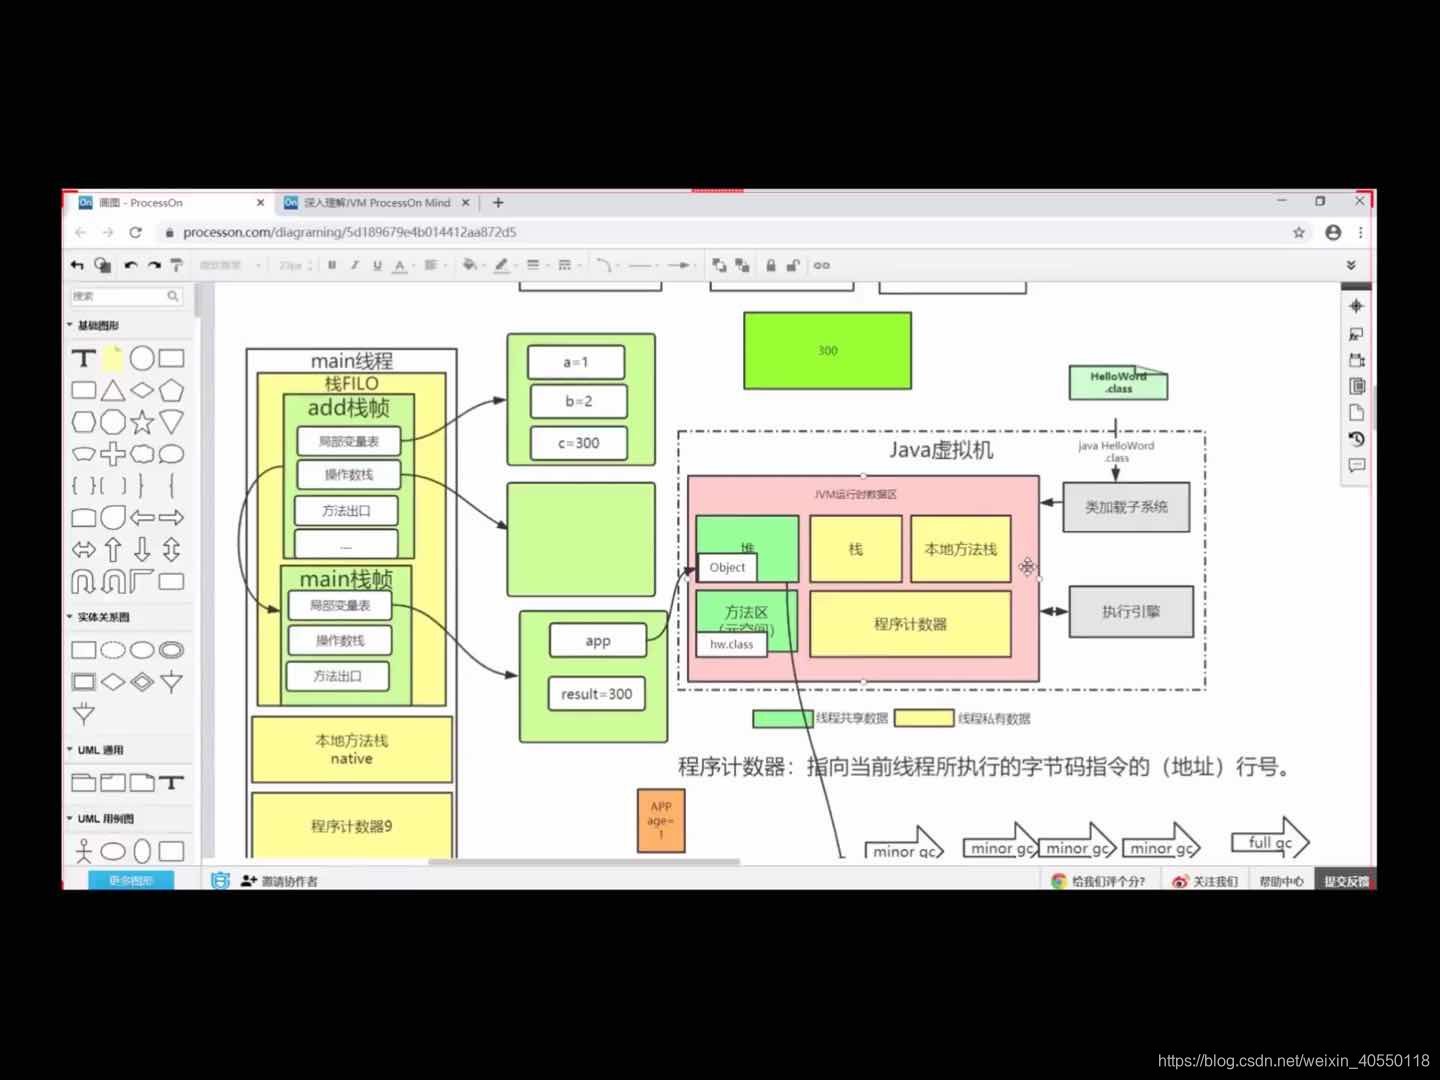Pick the left arrow shape
The width and height of the screenshot is (1440, 1080).
click(142, 517)
